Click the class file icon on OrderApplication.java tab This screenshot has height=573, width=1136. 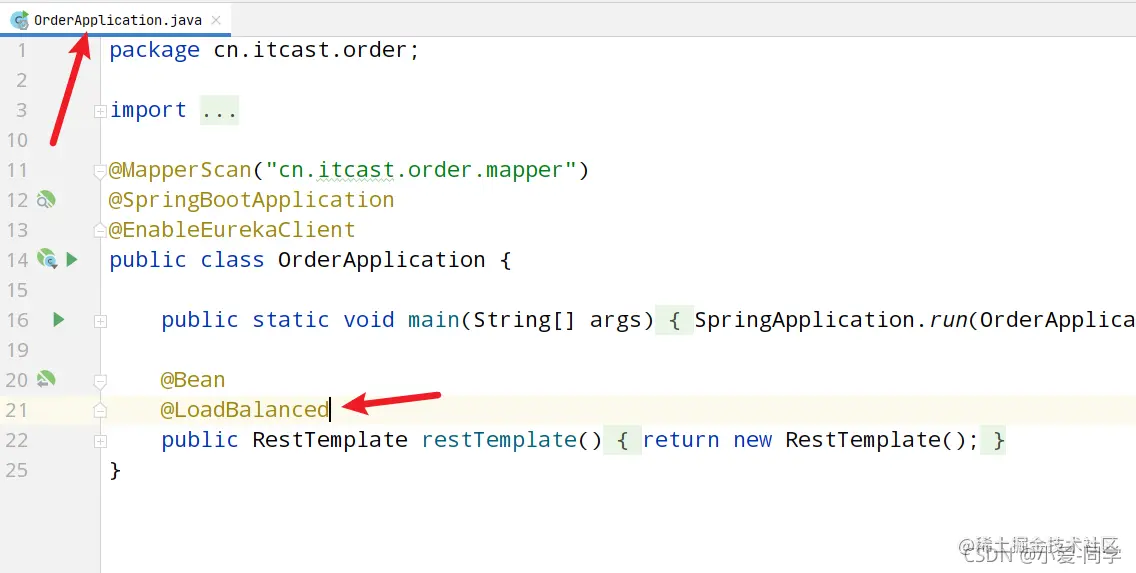pos(20,20)
